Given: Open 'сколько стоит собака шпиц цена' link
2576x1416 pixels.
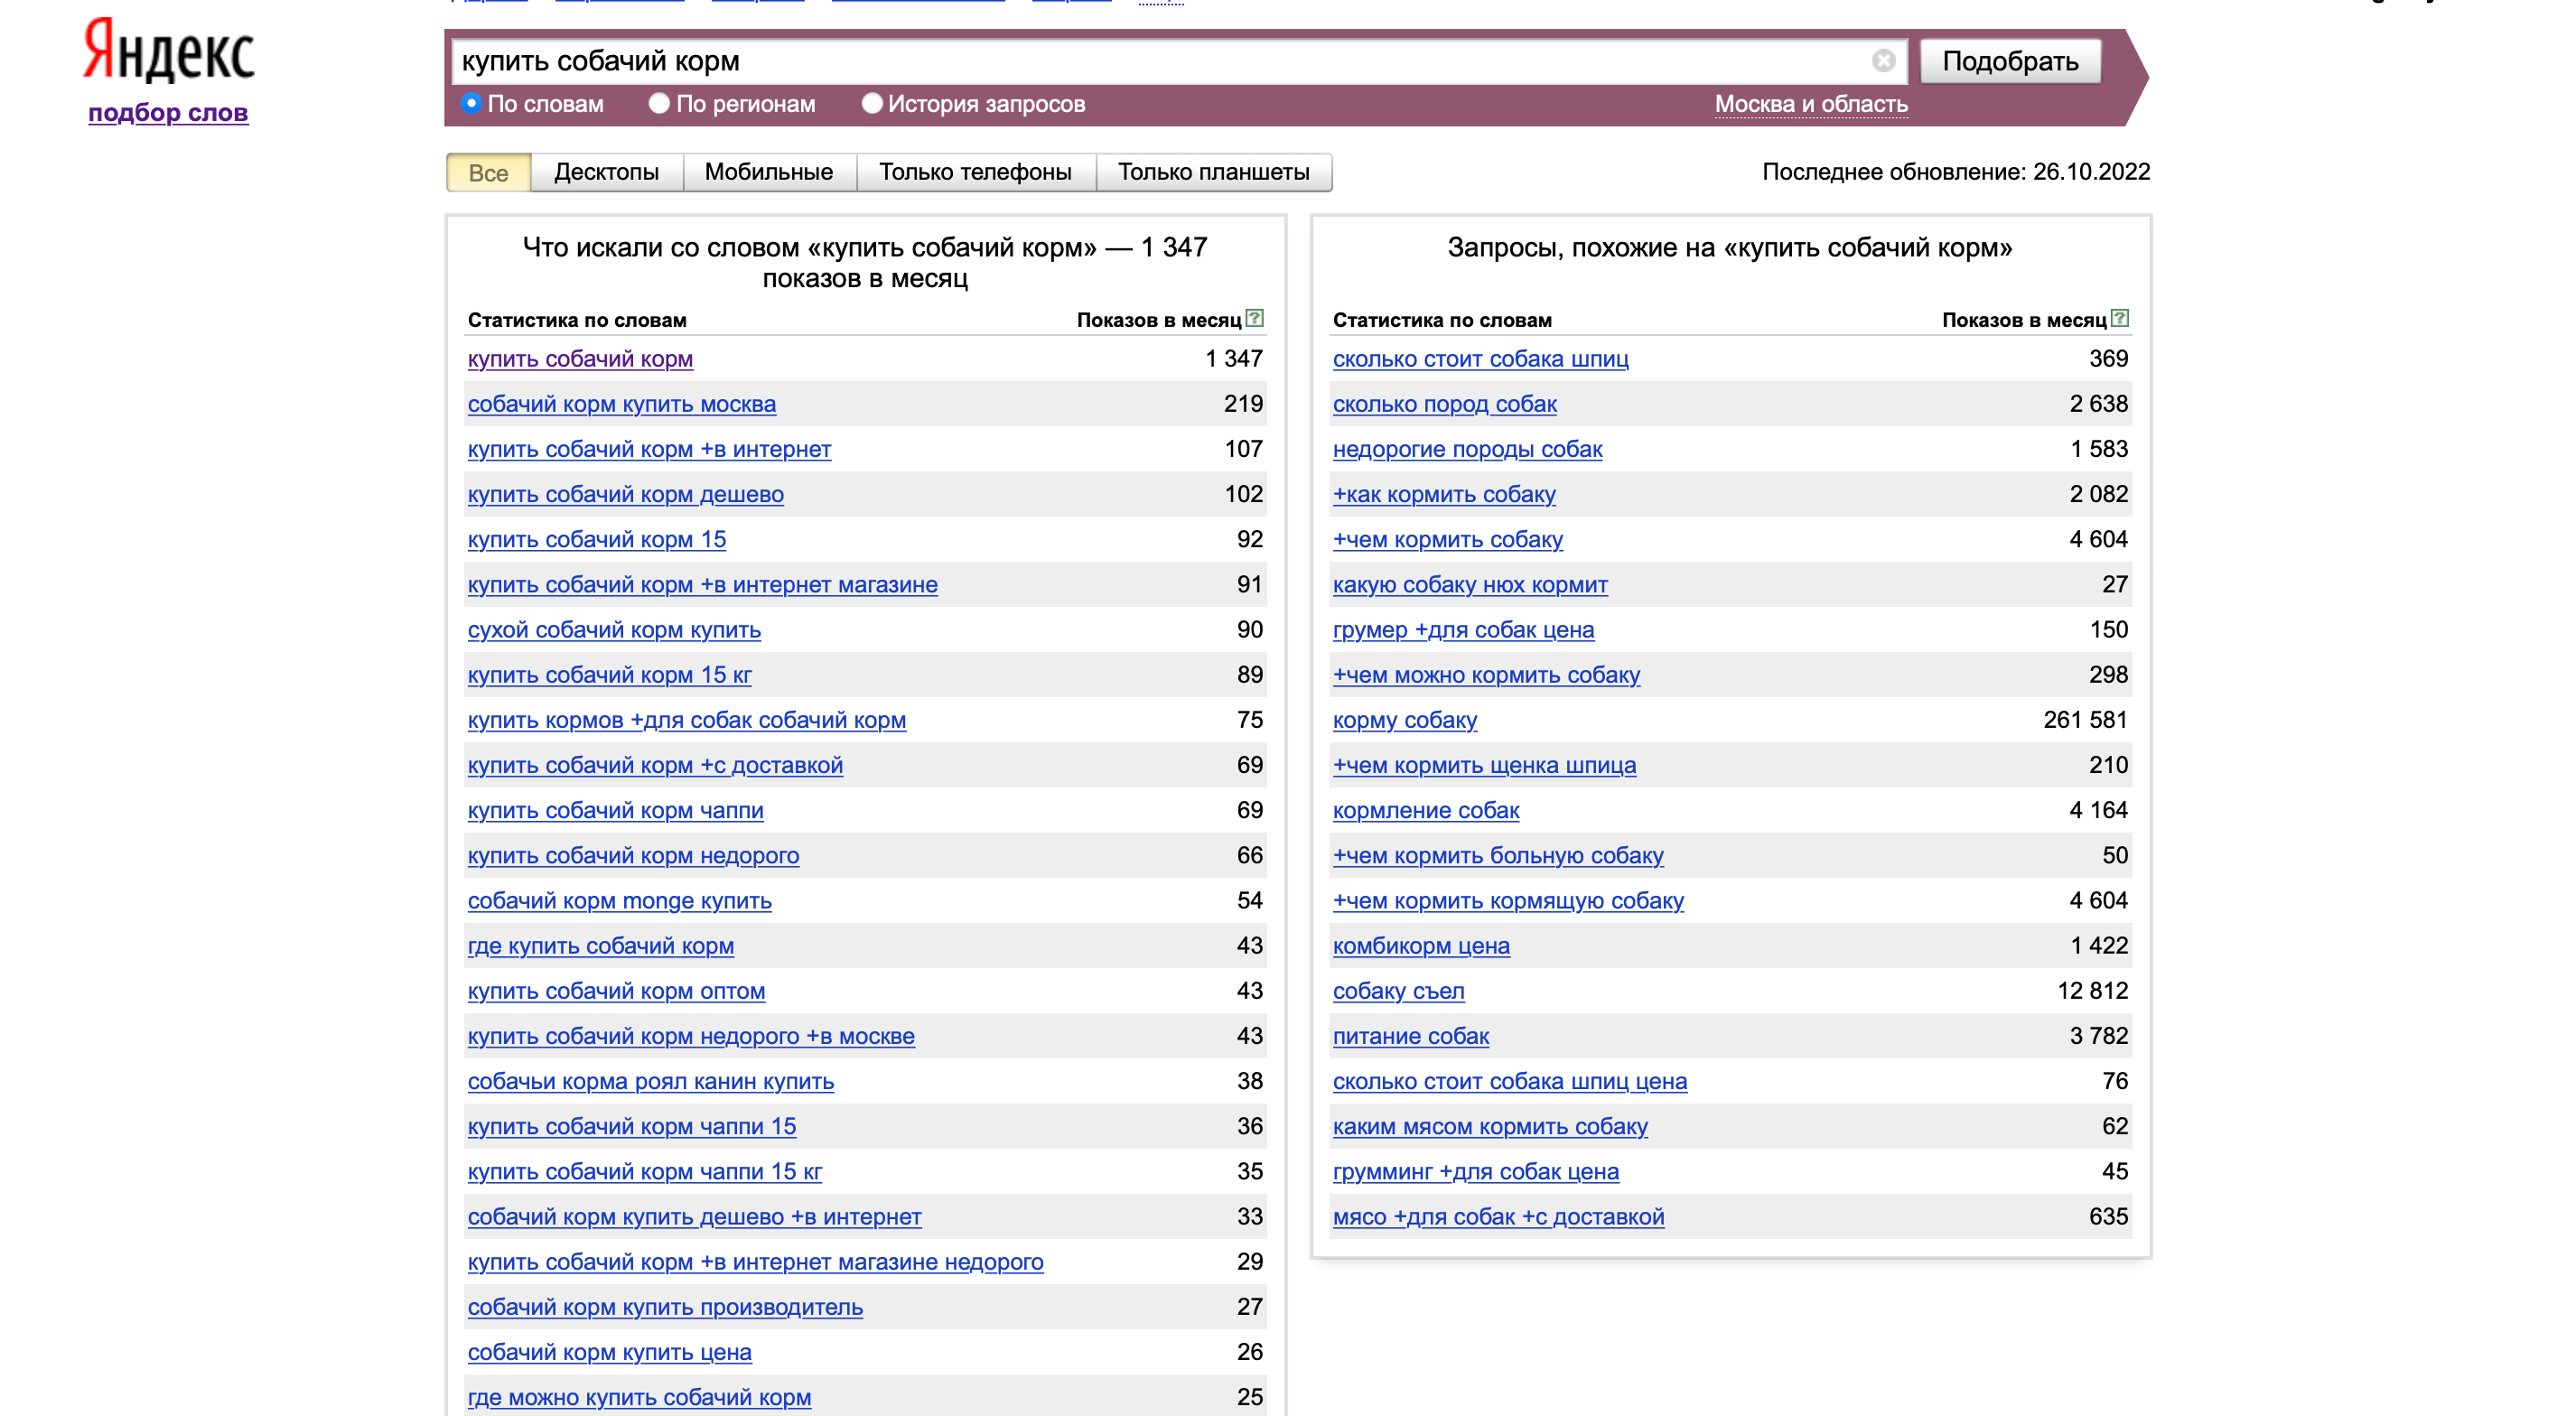Looking at the screenshot, I should [1510, 1081].
